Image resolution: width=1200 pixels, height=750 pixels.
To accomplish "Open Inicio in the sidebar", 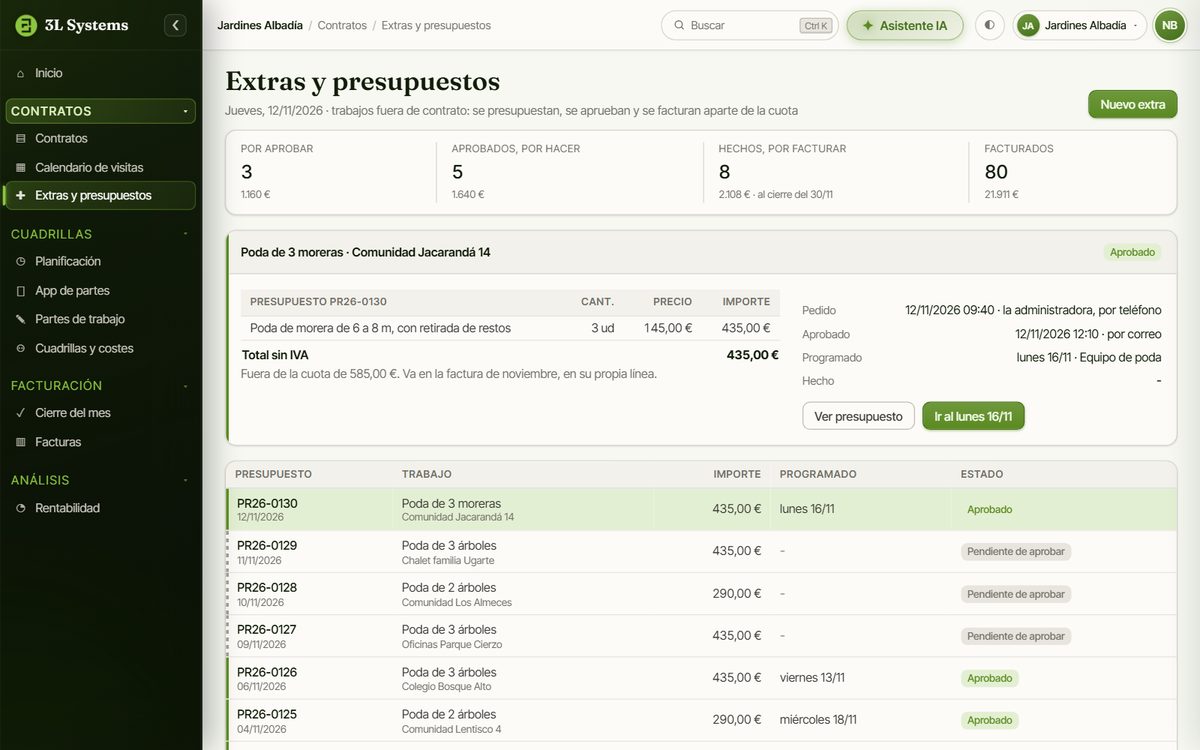I will (101, 73).
